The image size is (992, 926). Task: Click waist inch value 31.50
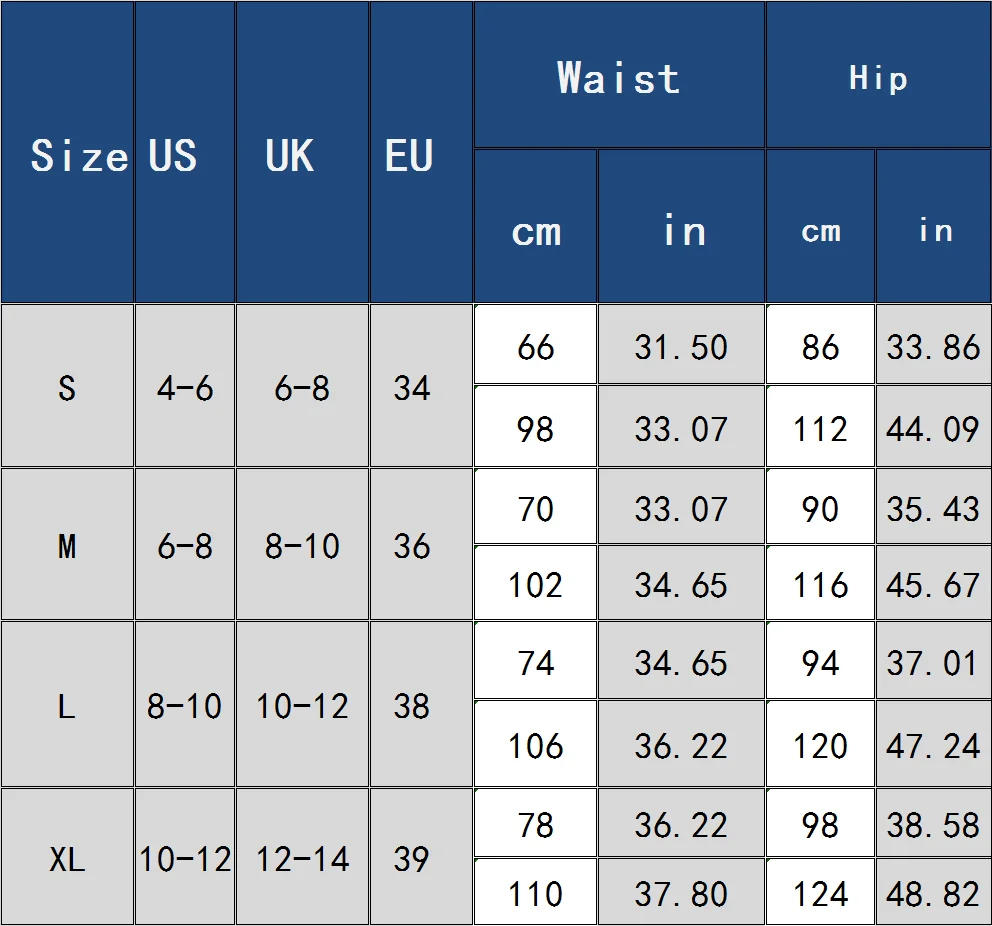pos(681,345)
